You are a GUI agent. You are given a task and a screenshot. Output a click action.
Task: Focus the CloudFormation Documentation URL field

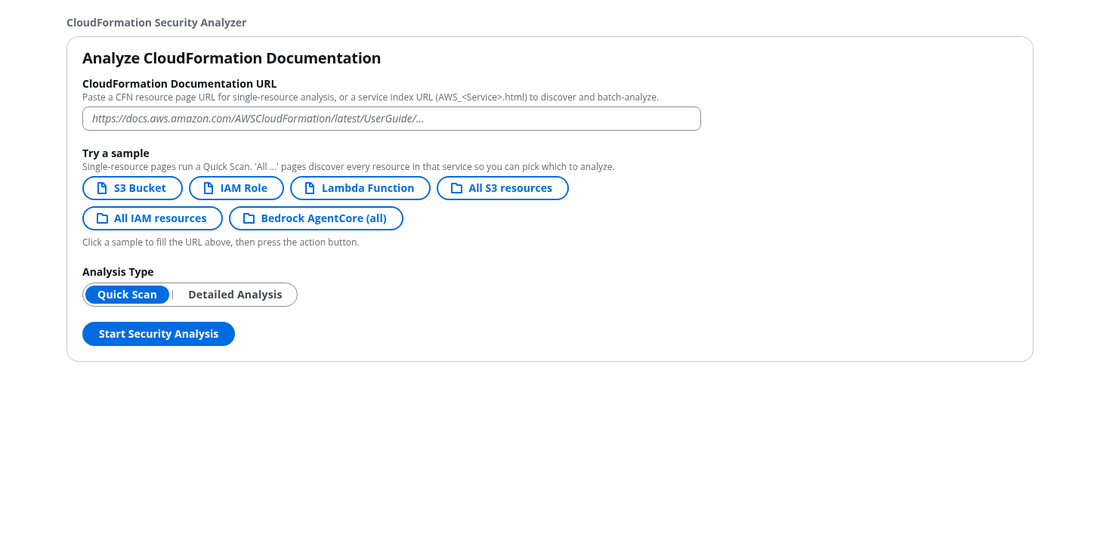[x=391, y=119]
